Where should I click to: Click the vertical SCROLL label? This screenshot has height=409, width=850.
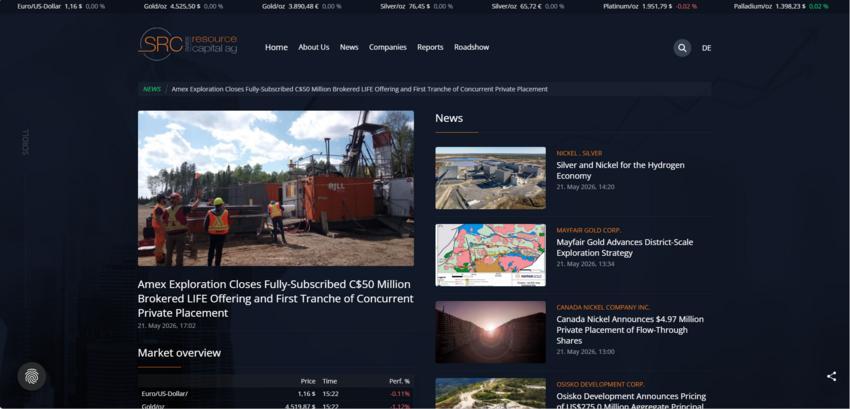click(x=25, y=142)
